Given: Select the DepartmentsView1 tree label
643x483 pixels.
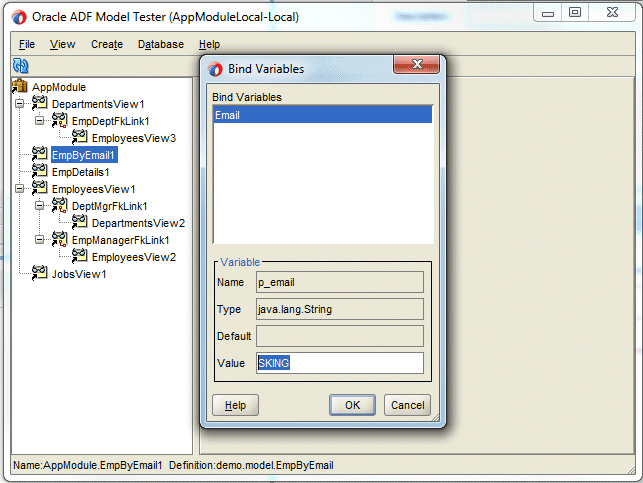Looking at the screenshot, I should tap(98, 104).
